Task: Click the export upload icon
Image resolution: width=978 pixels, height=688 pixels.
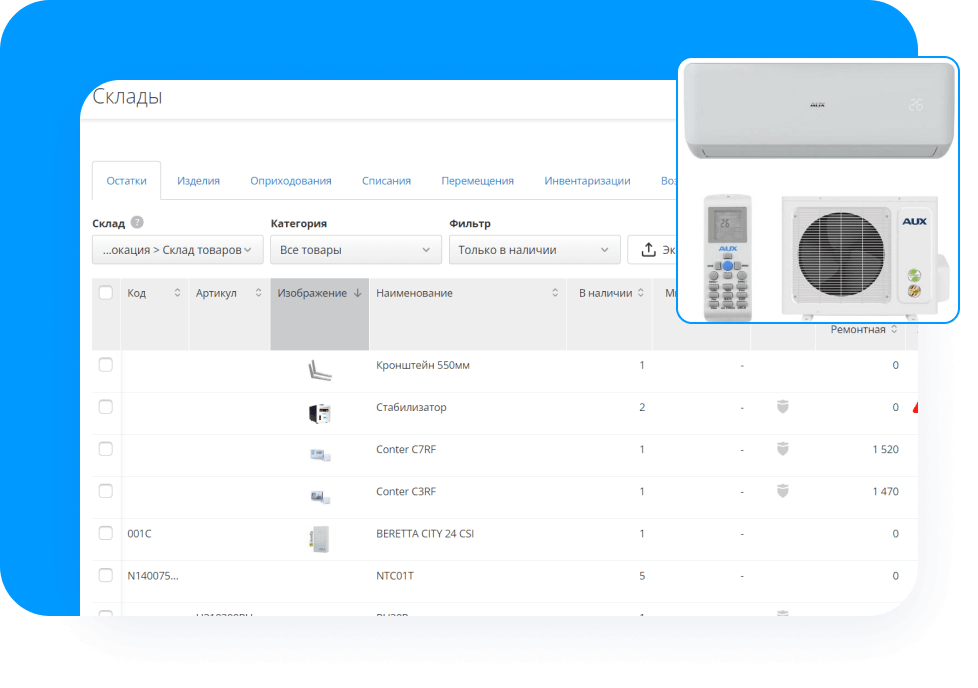Action: [x=648, y=250]
